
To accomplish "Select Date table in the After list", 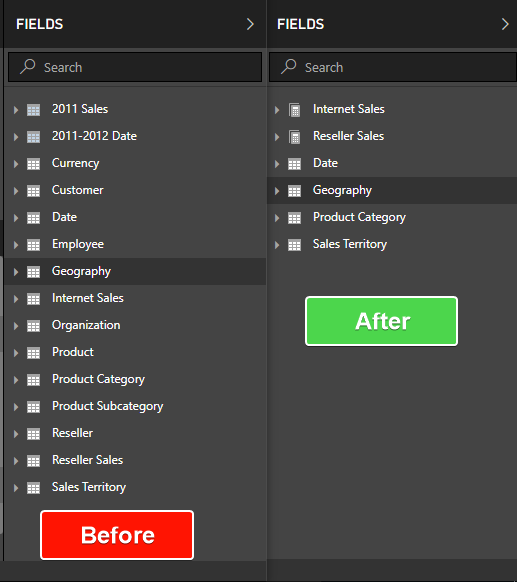I will click(x=392, y=163).
